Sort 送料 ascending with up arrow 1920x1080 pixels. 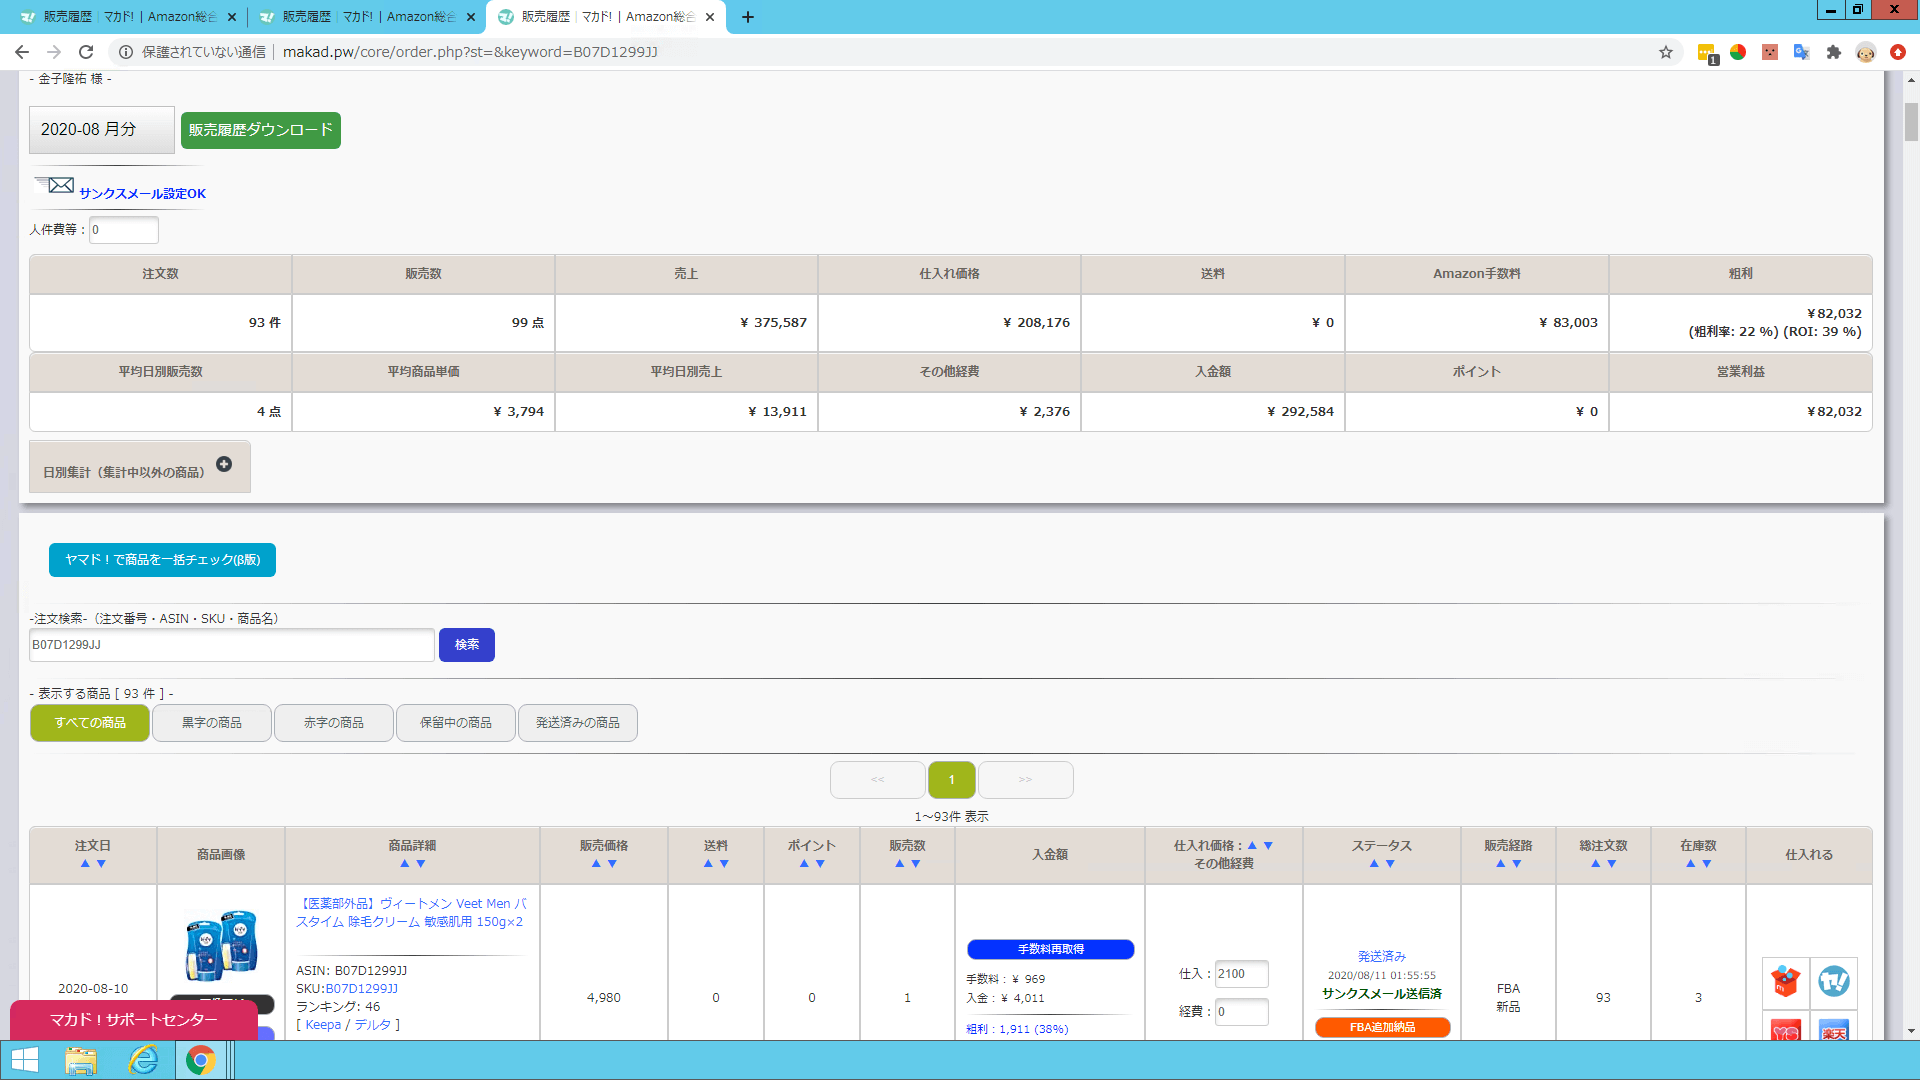pos(708,864)
